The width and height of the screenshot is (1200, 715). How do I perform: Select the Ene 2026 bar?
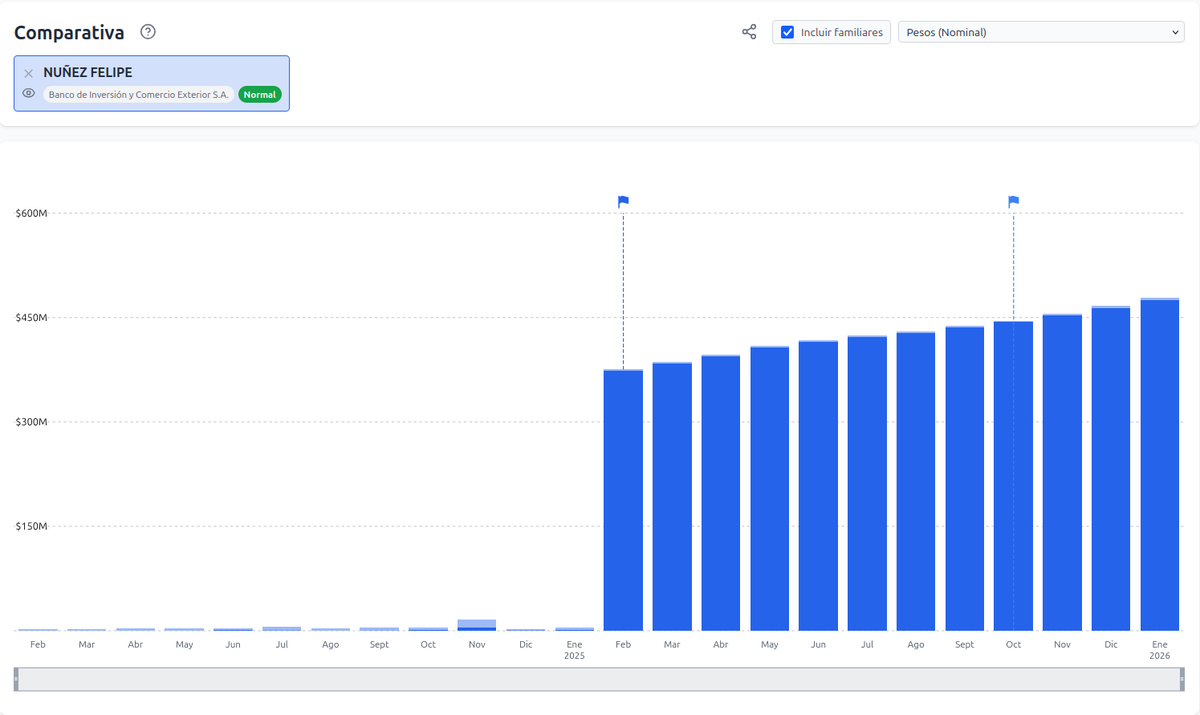point(1160,464)
